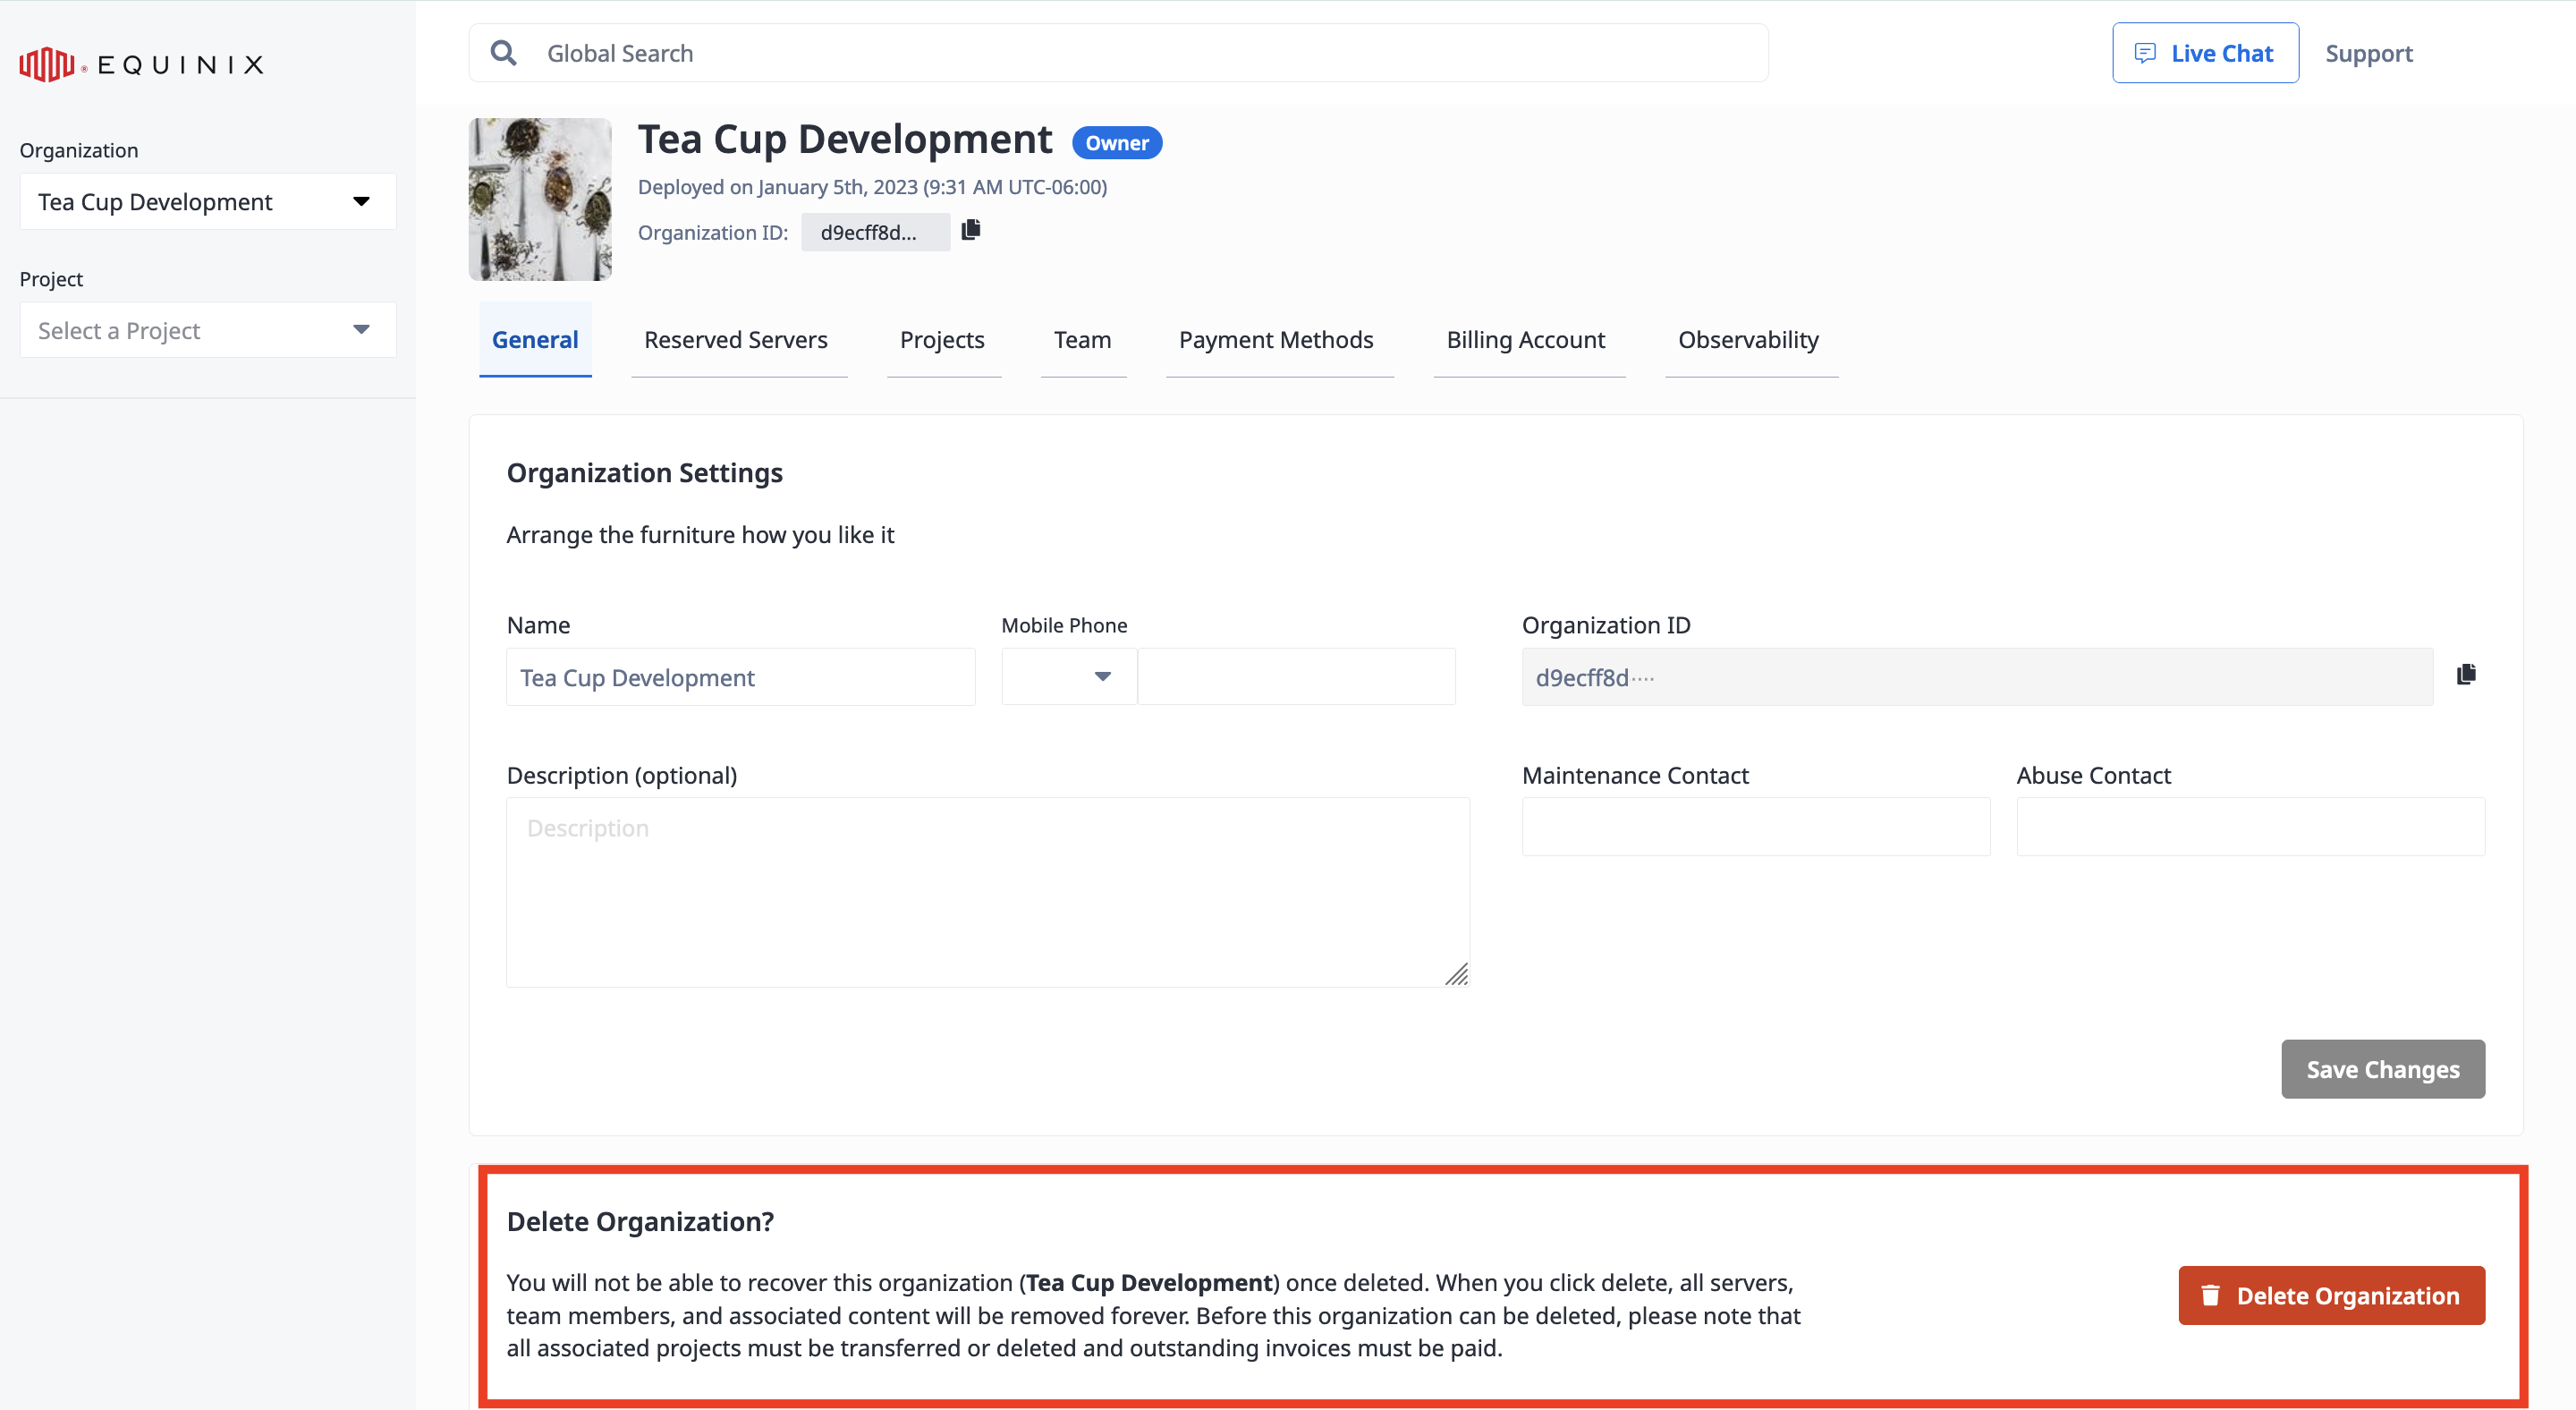2576x1410 pixels.
Task: Click the Global Search magnifying glass icon
Action: pyautogui.click(x=505, y=52)
